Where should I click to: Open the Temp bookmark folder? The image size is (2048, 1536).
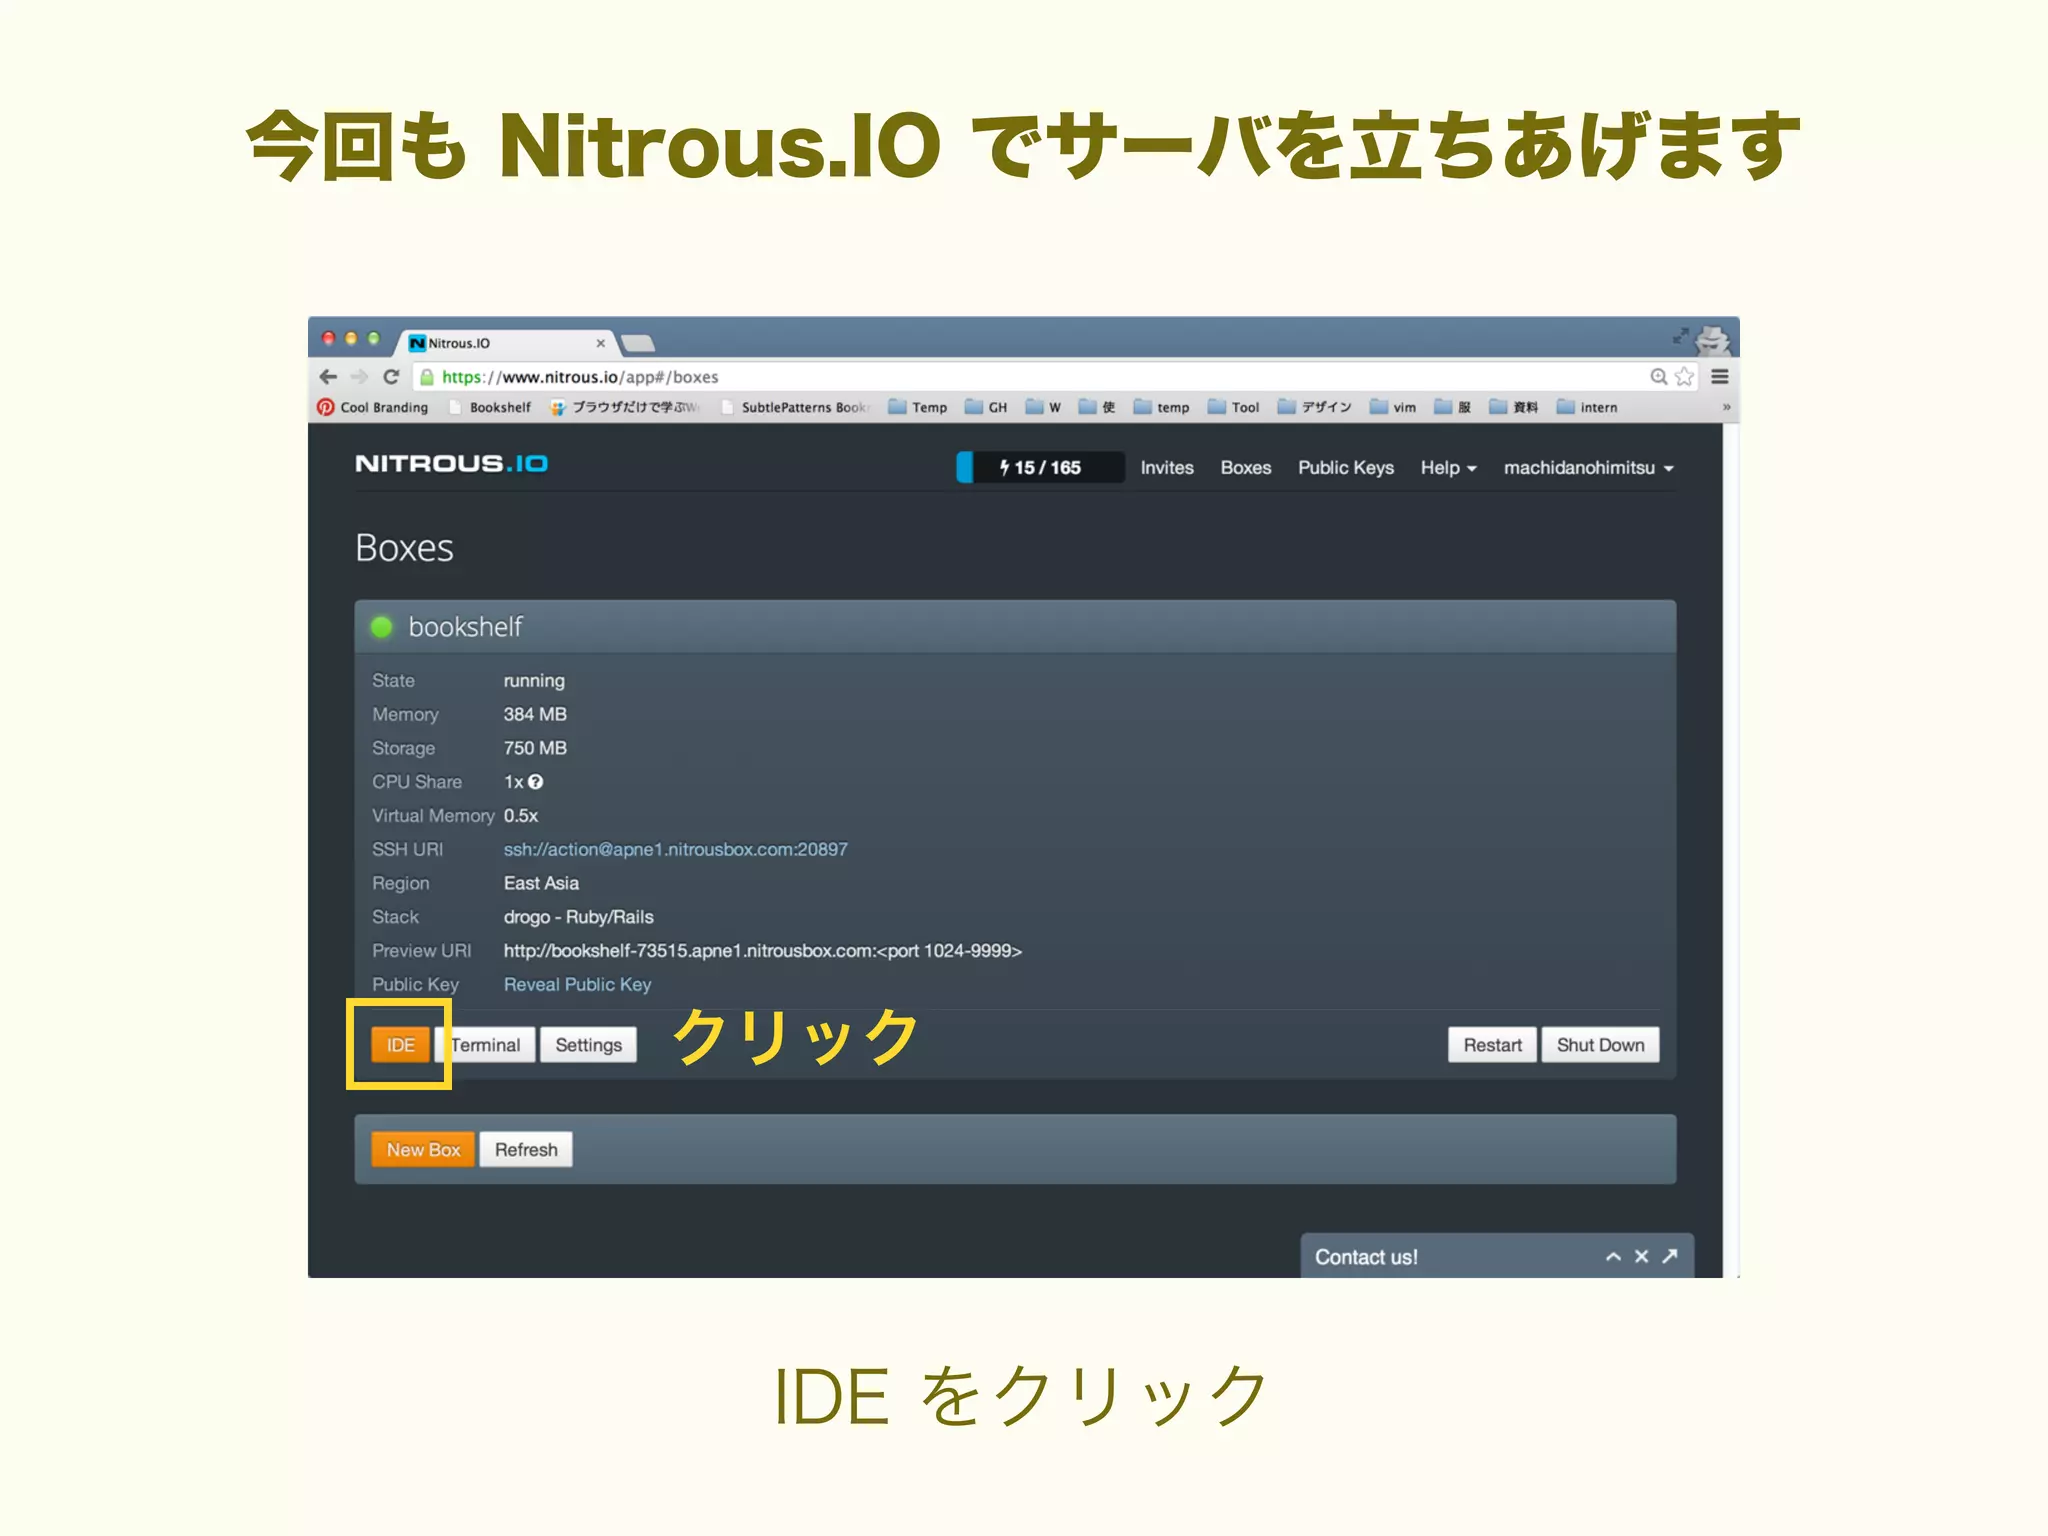[918, 407]
